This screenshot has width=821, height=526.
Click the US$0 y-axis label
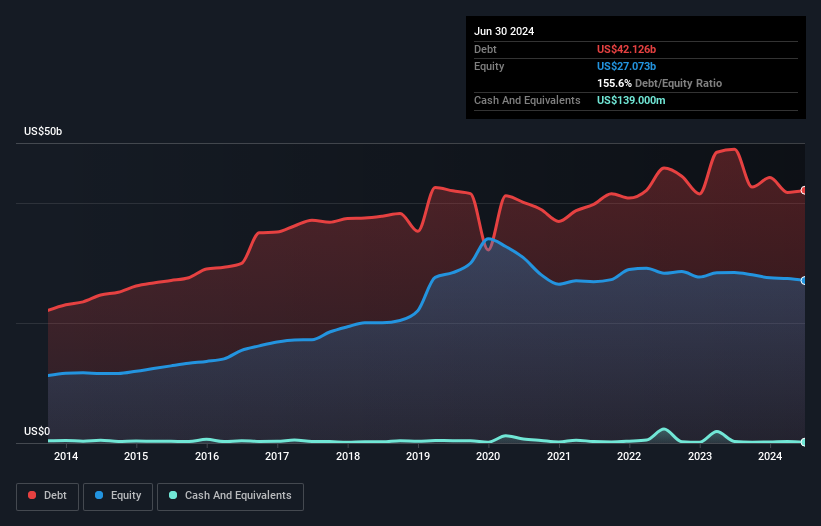click(x=37, y=431)
